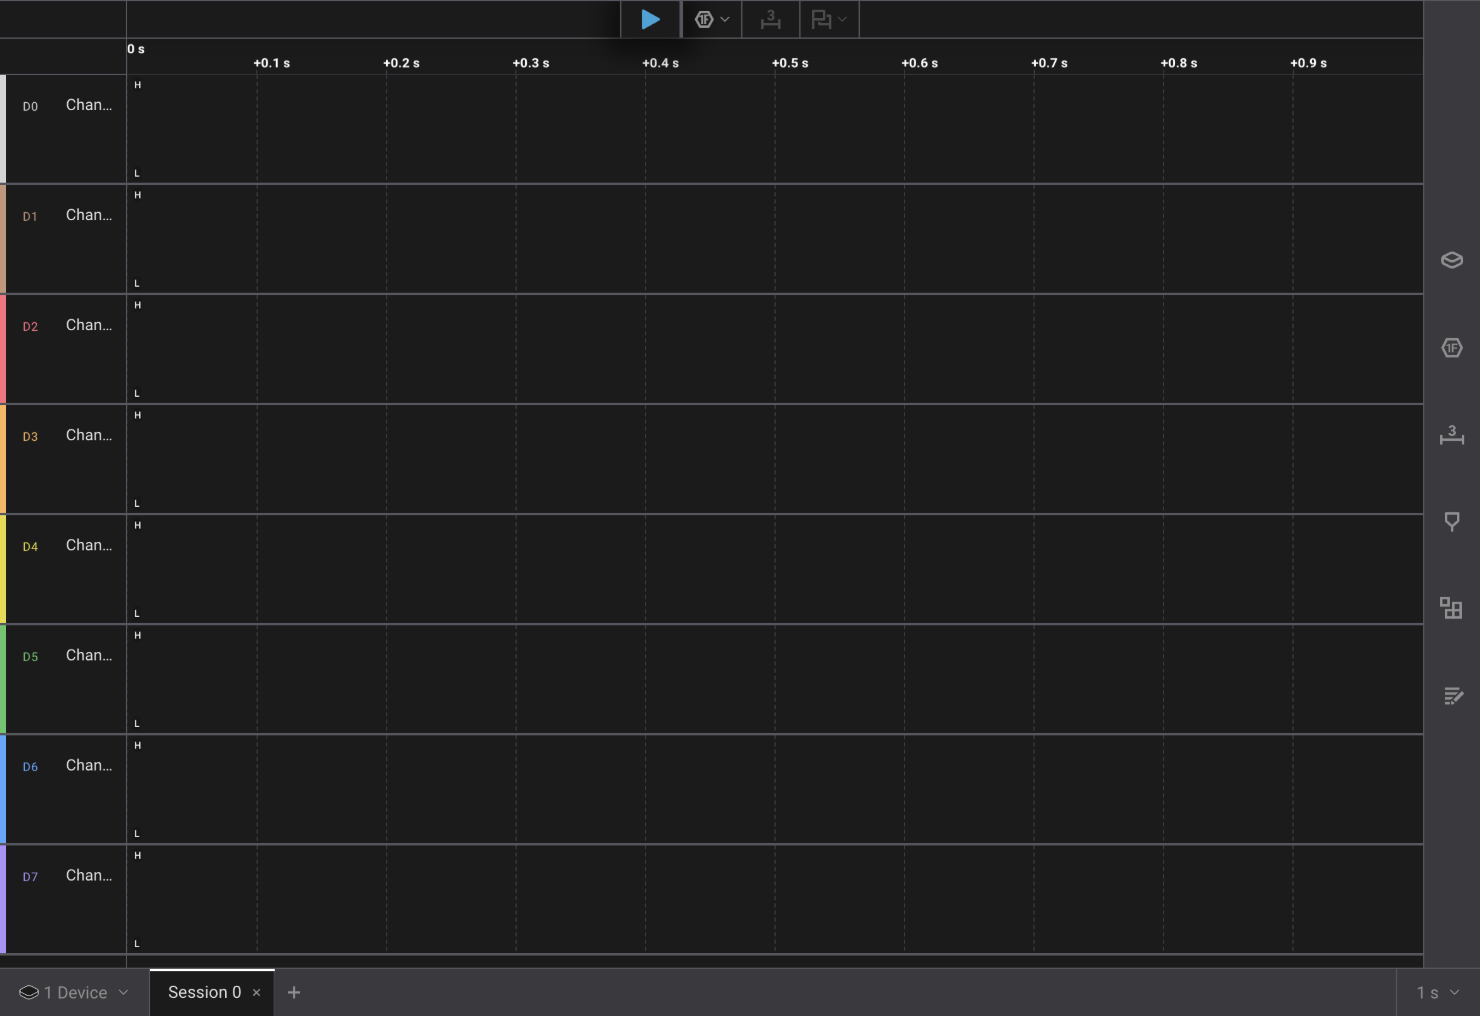1480x1016 pixels.
Task: Click the D5 channel identifier
Action: coord(30,656)
